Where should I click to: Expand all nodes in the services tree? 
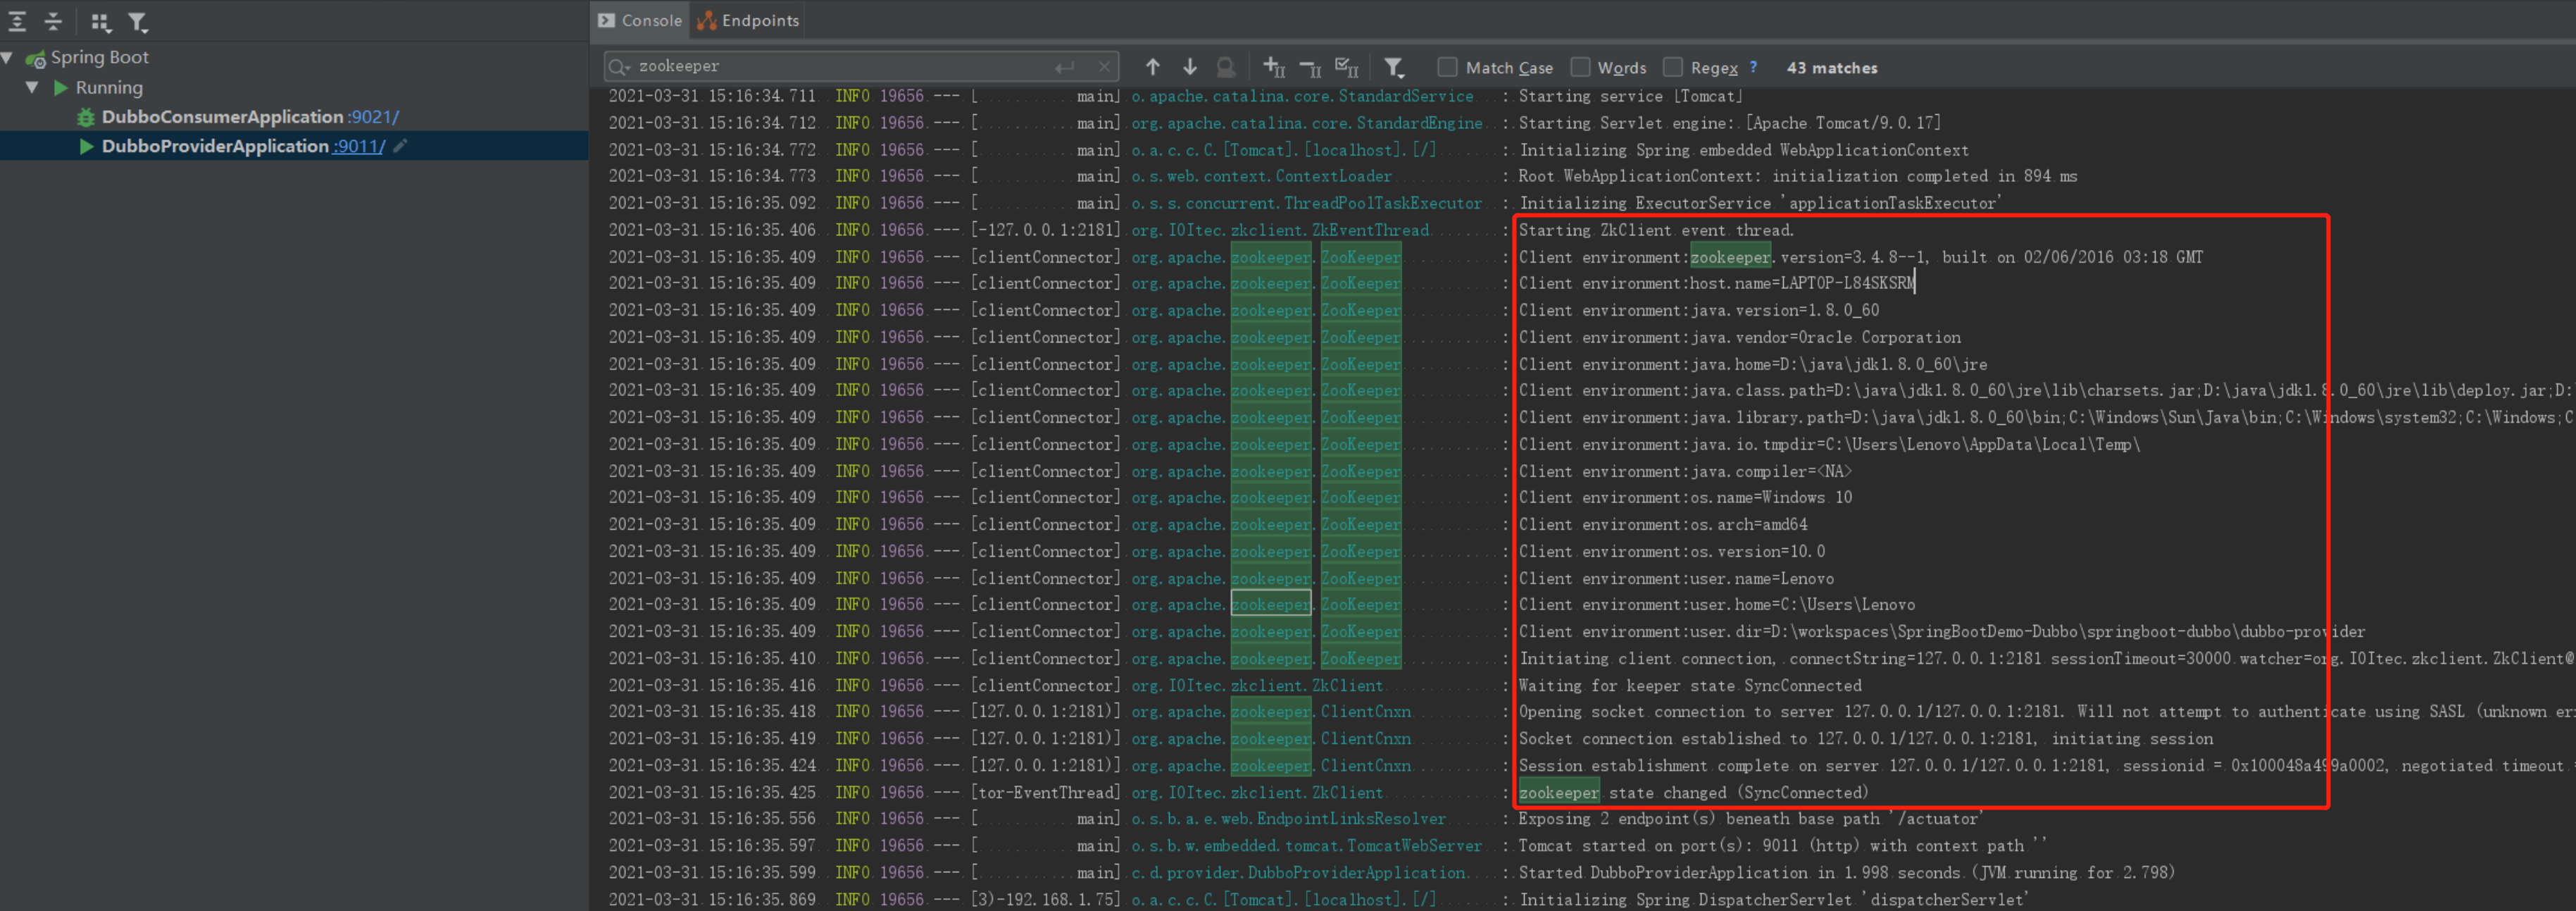click(x=18, y=21)
